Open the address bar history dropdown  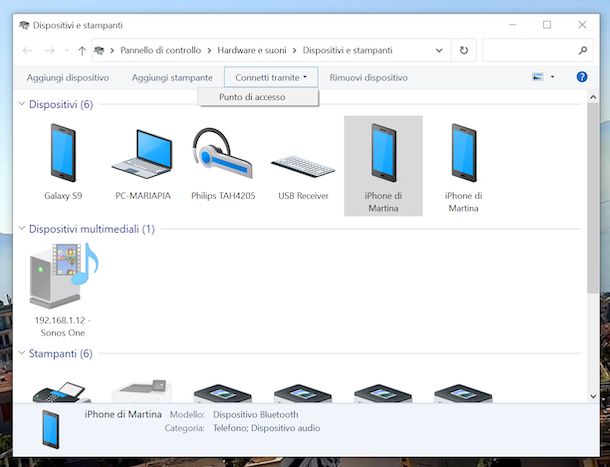point(439,50)
